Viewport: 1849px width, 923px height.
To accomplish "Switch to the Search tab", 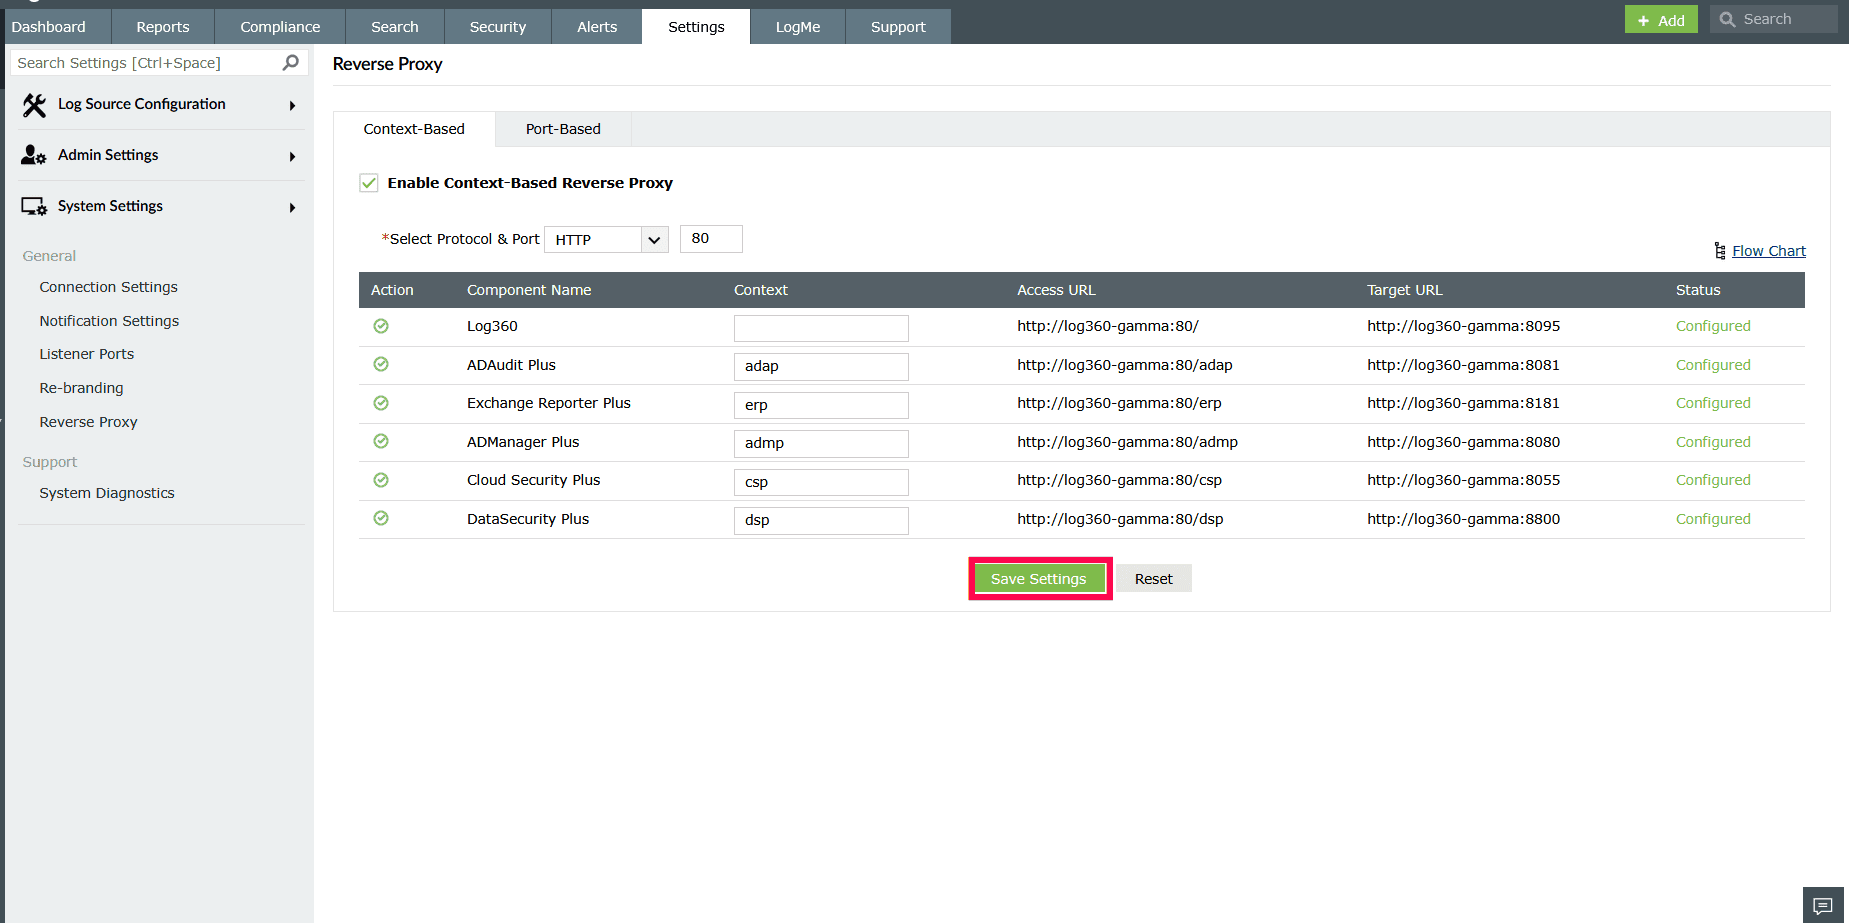I will [x=395, y=27].
